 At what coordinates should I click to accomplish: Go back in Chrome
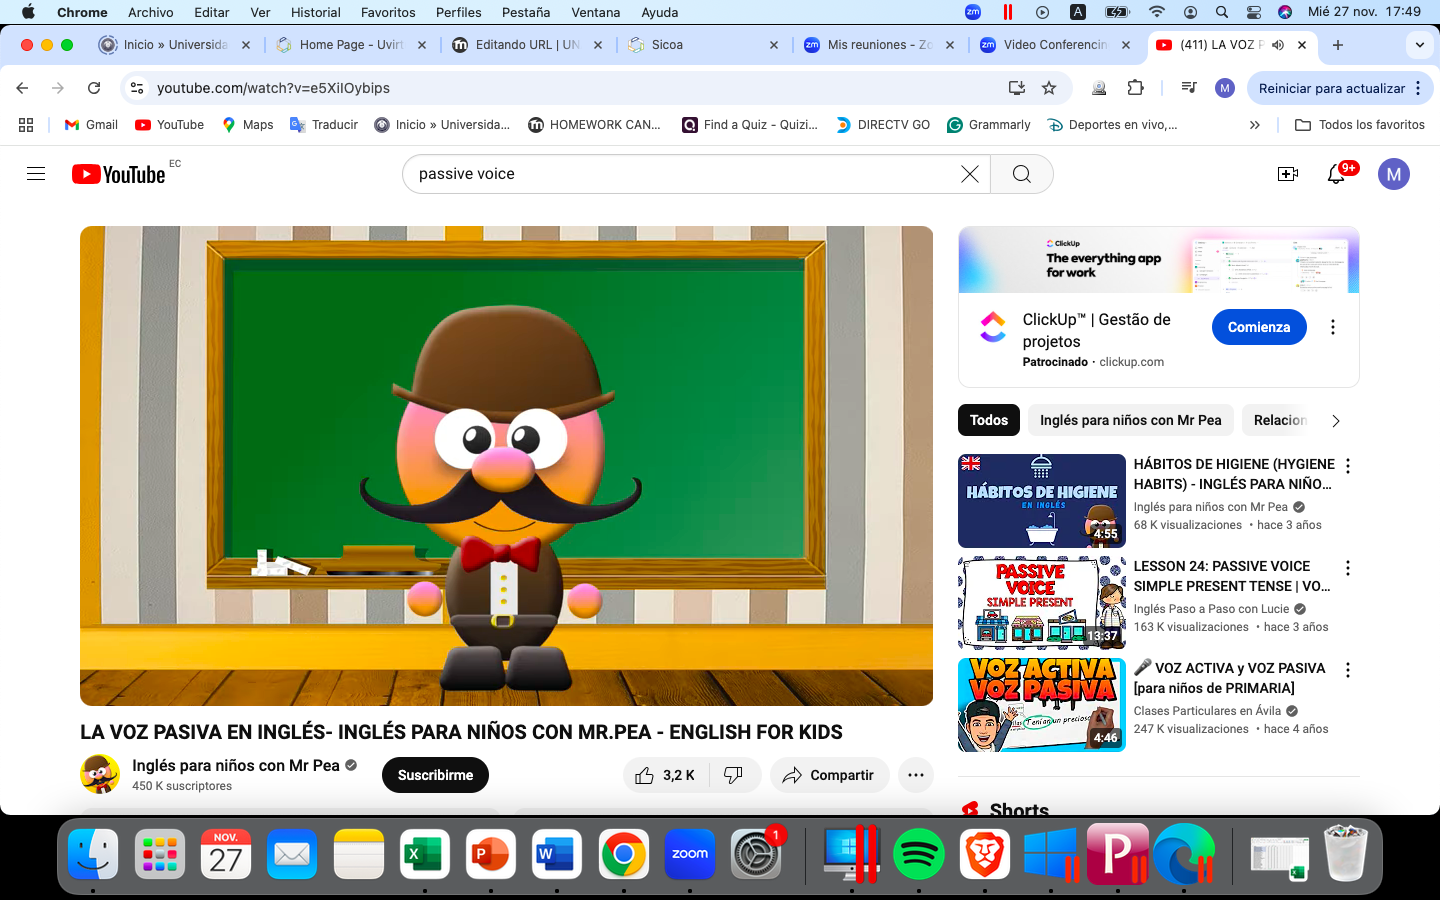pyautogui.click(x=22, y=88)
